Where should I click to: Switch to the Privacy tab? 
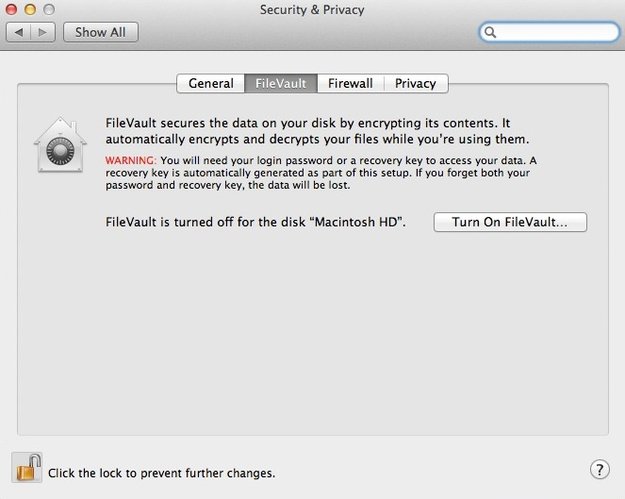tap(416, 83)
